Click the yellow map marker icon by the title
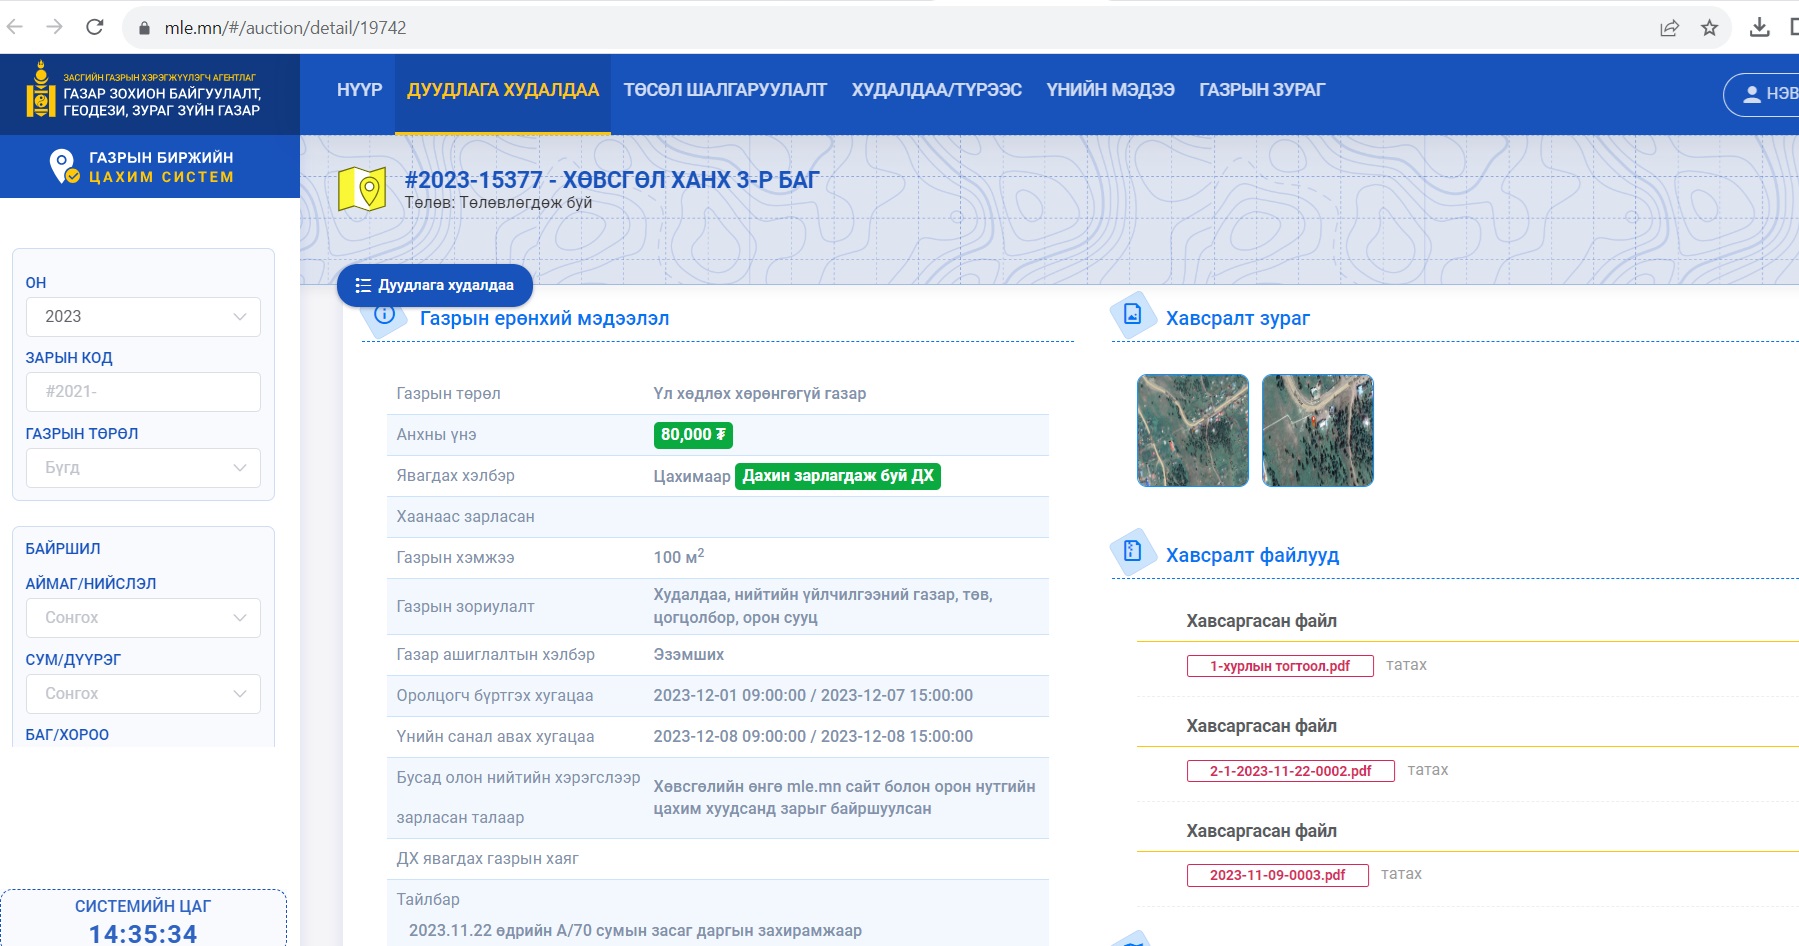This screenshot has height=946, width=1799. coord(362,188)
